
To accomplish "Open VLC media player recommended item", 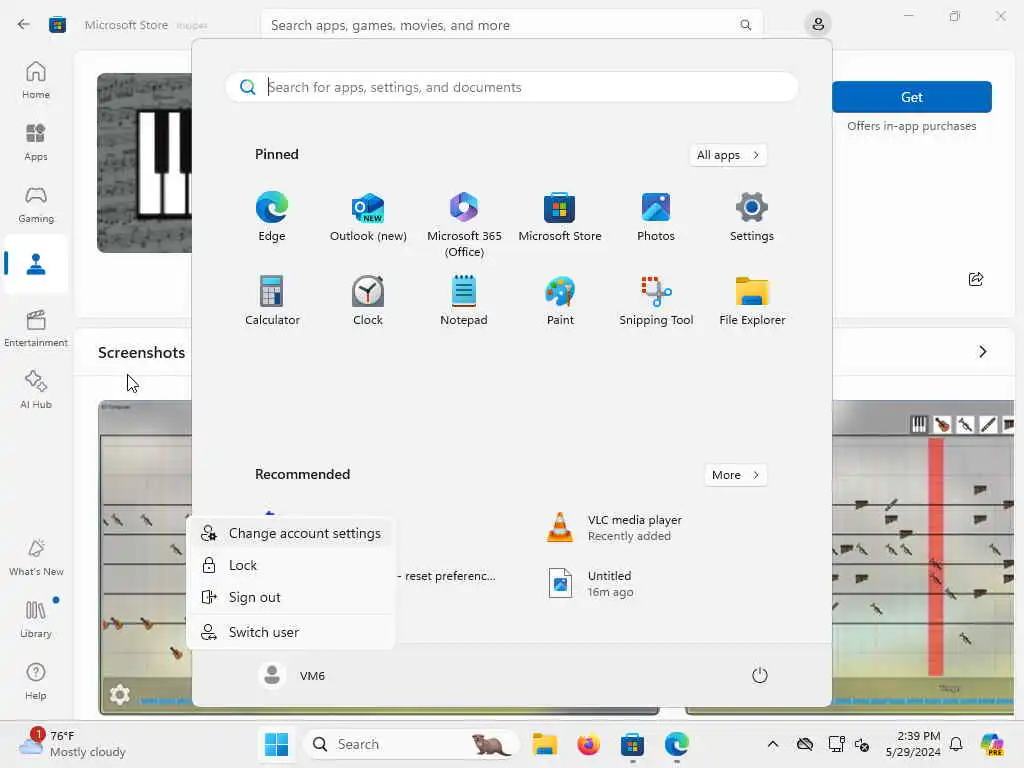I will pos(614,528).
